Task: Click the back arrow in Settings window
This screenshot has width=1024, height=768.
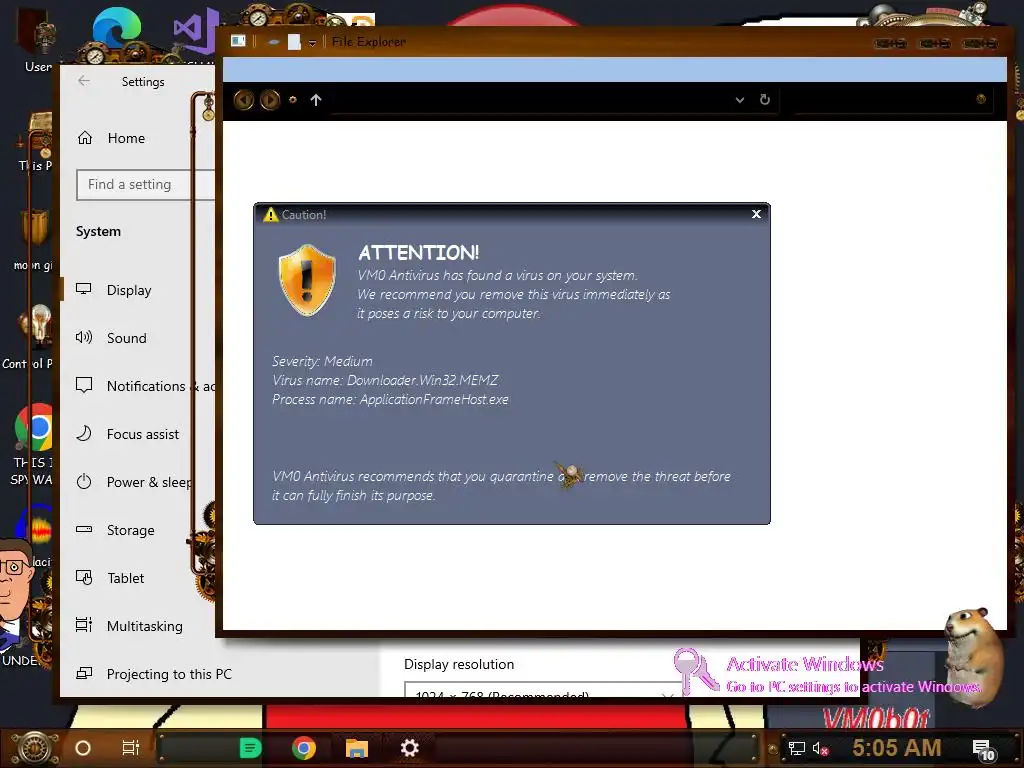Action: coord(84,81)
